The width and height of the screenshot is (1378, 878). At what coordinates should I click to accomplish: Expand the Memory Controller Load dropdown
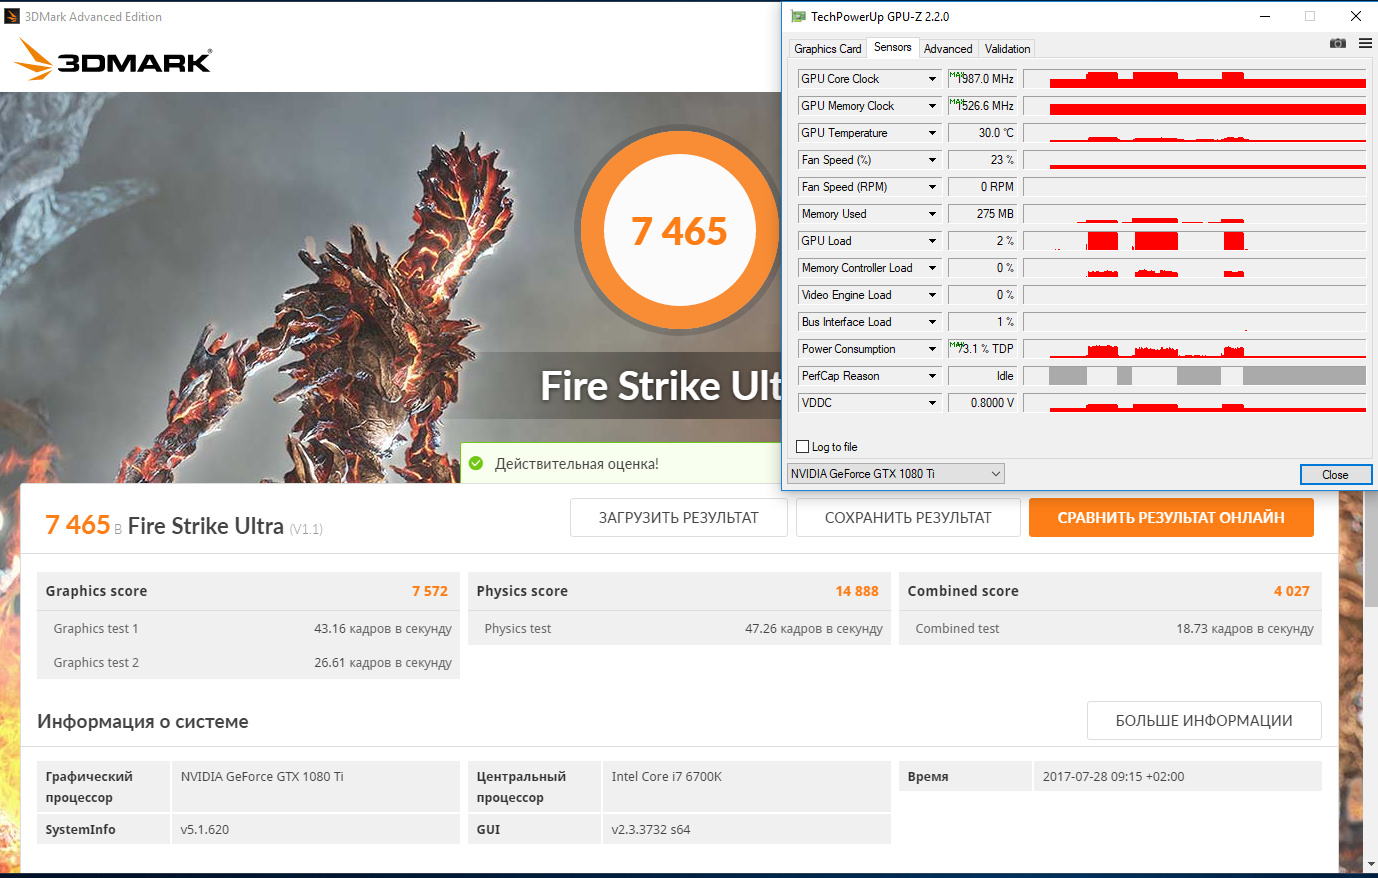pyautogui.click(x=932, y=268)
